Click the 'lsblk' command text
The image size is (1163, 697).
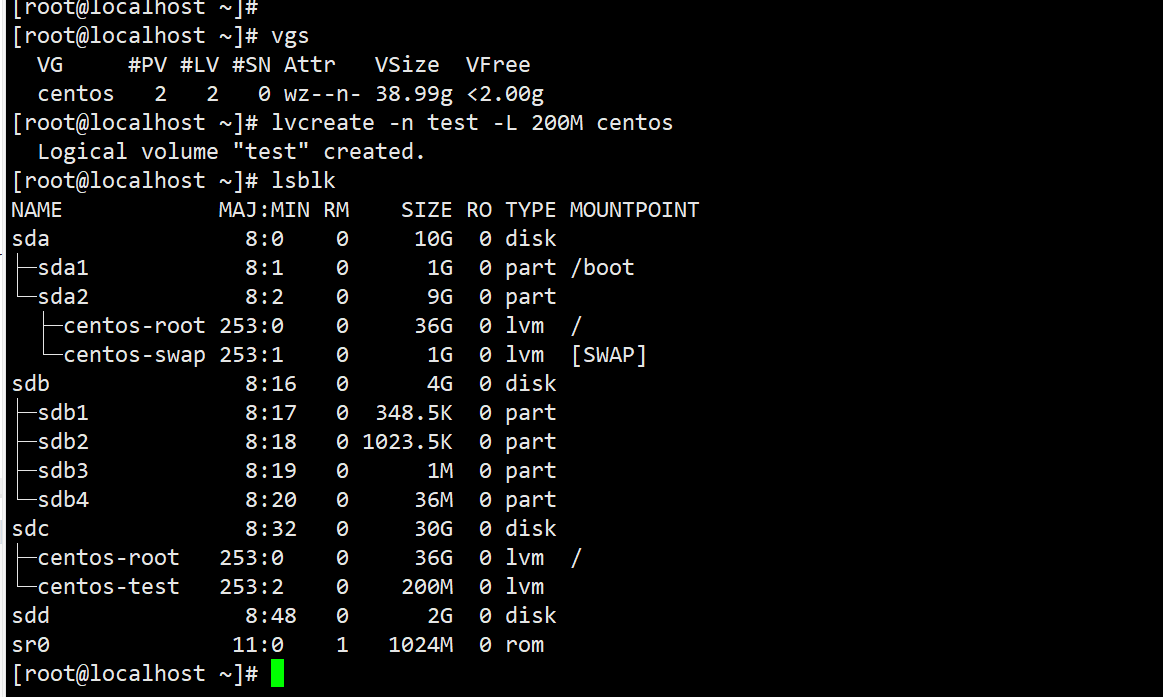303,181
